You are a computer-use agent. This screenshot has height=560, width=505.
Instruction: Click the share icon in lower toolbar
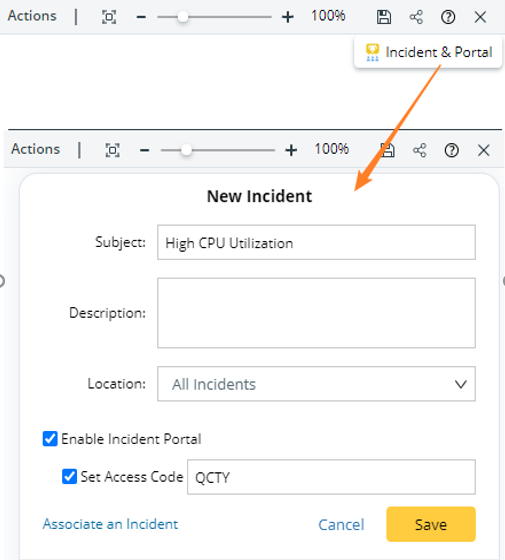(x=420, y=150)
